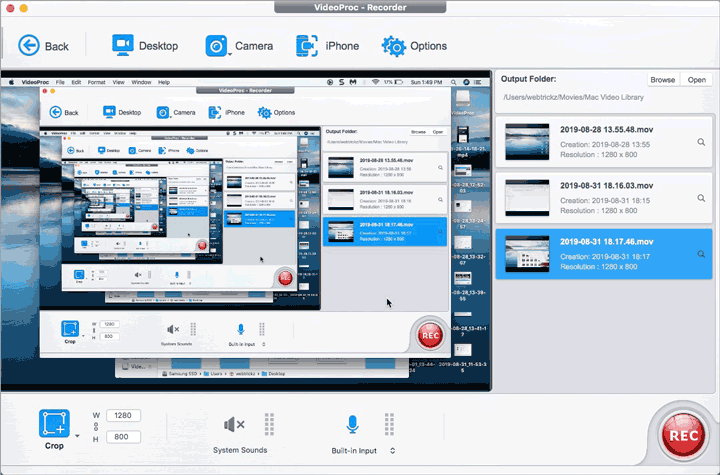Click the magnifier icon for 2019-08-28 13.55.48.mov
This screenshot has width=720, height=475.
tap(701, 142)
